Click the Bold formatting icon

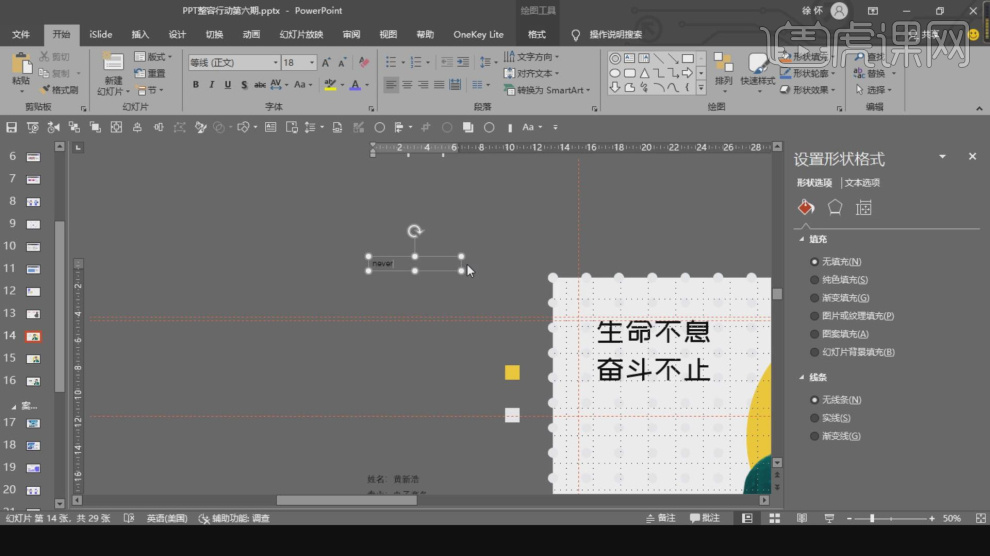point(196,85)
